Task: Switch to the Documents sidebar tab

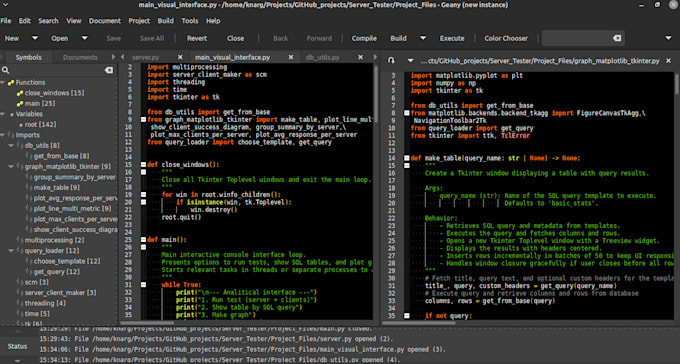Action: point(80,57)
